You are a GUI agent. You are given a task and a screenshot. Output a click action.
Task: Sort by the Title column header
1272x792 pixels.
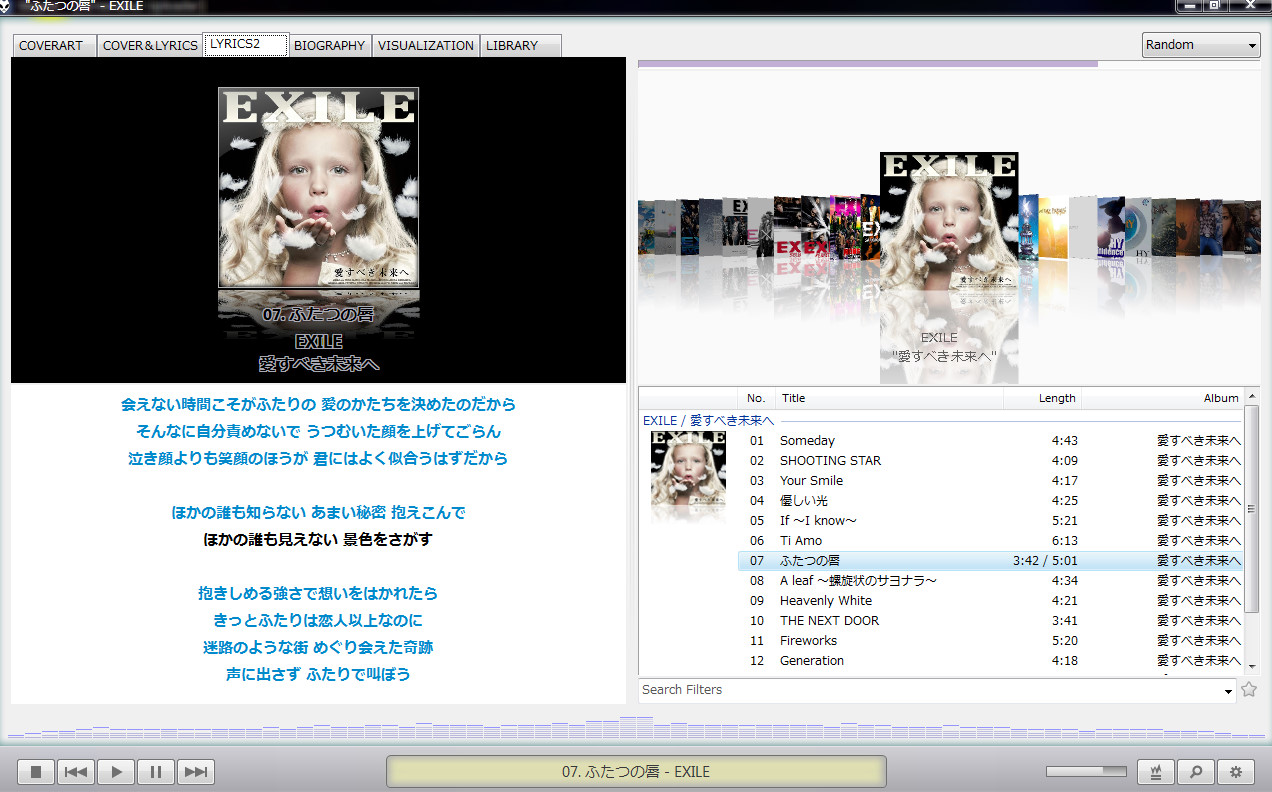pos(889,398)
